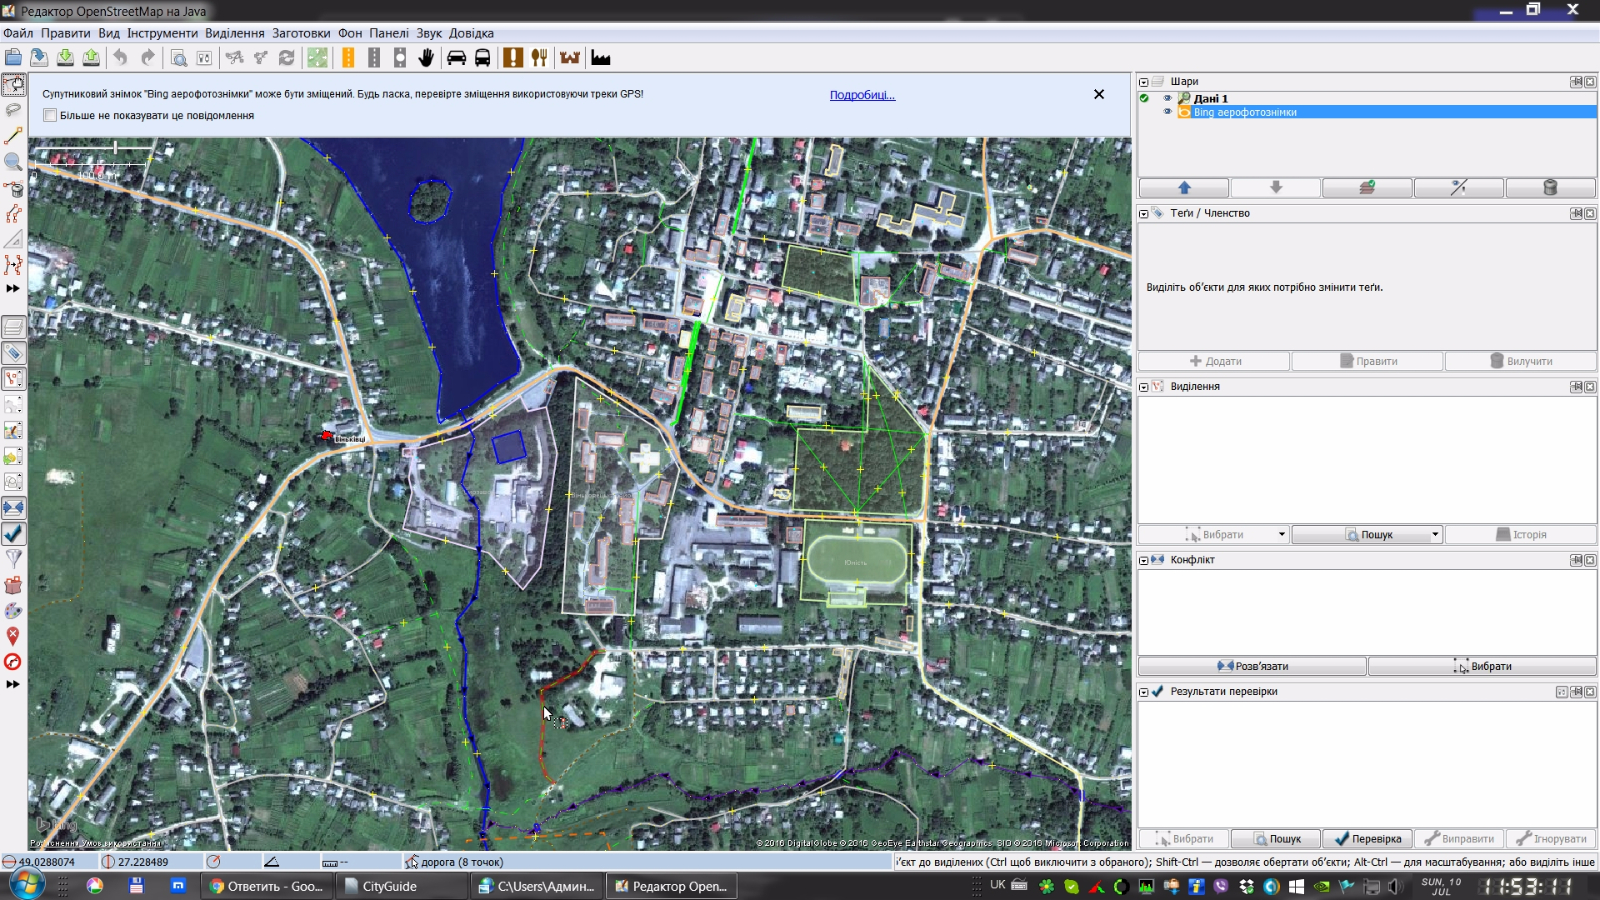Collapse the Конфлікт panel
Viewport: 1600px width, 900px height.
(1143, 560)
